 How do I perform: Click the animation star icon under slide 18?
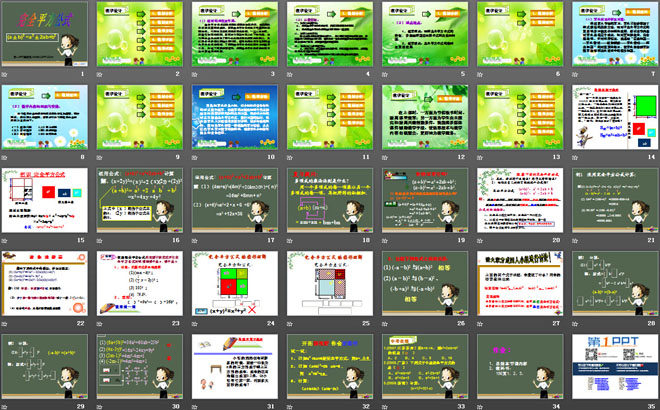[290, 241]
